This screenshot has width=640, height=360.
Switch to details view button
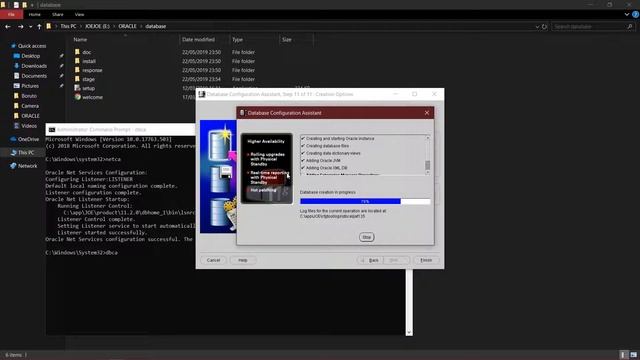pyautogui.click(x=623, y=355)
